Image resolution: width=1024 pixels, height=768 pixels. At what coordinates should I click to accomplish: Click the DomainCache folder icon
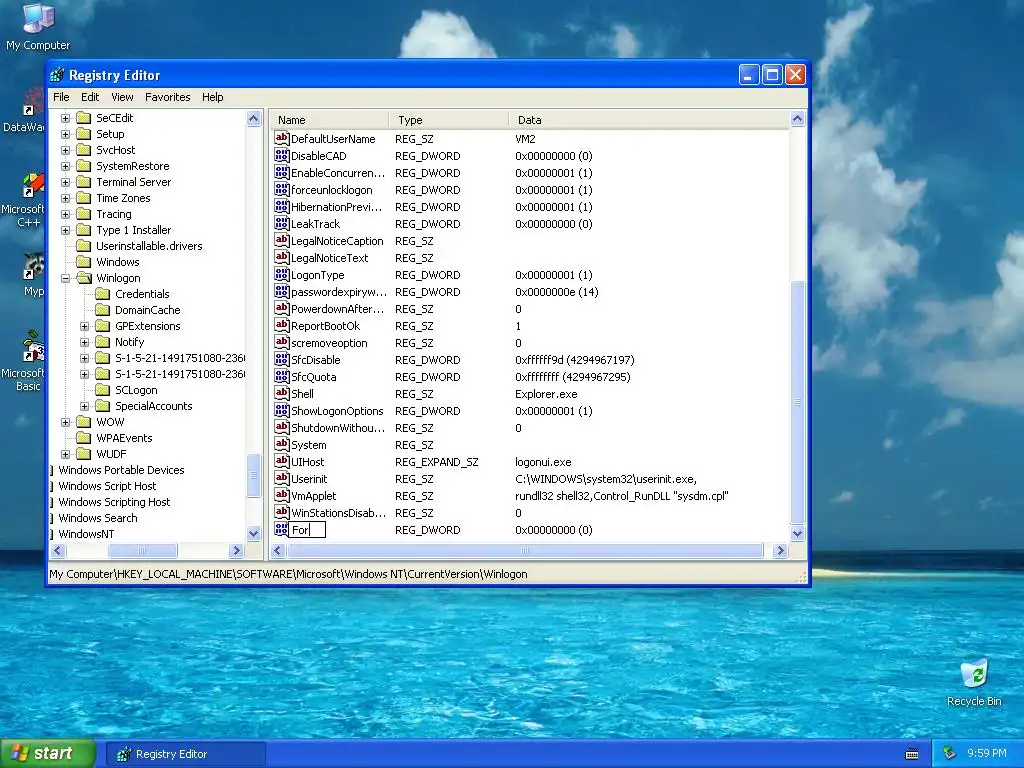point(103,310)
